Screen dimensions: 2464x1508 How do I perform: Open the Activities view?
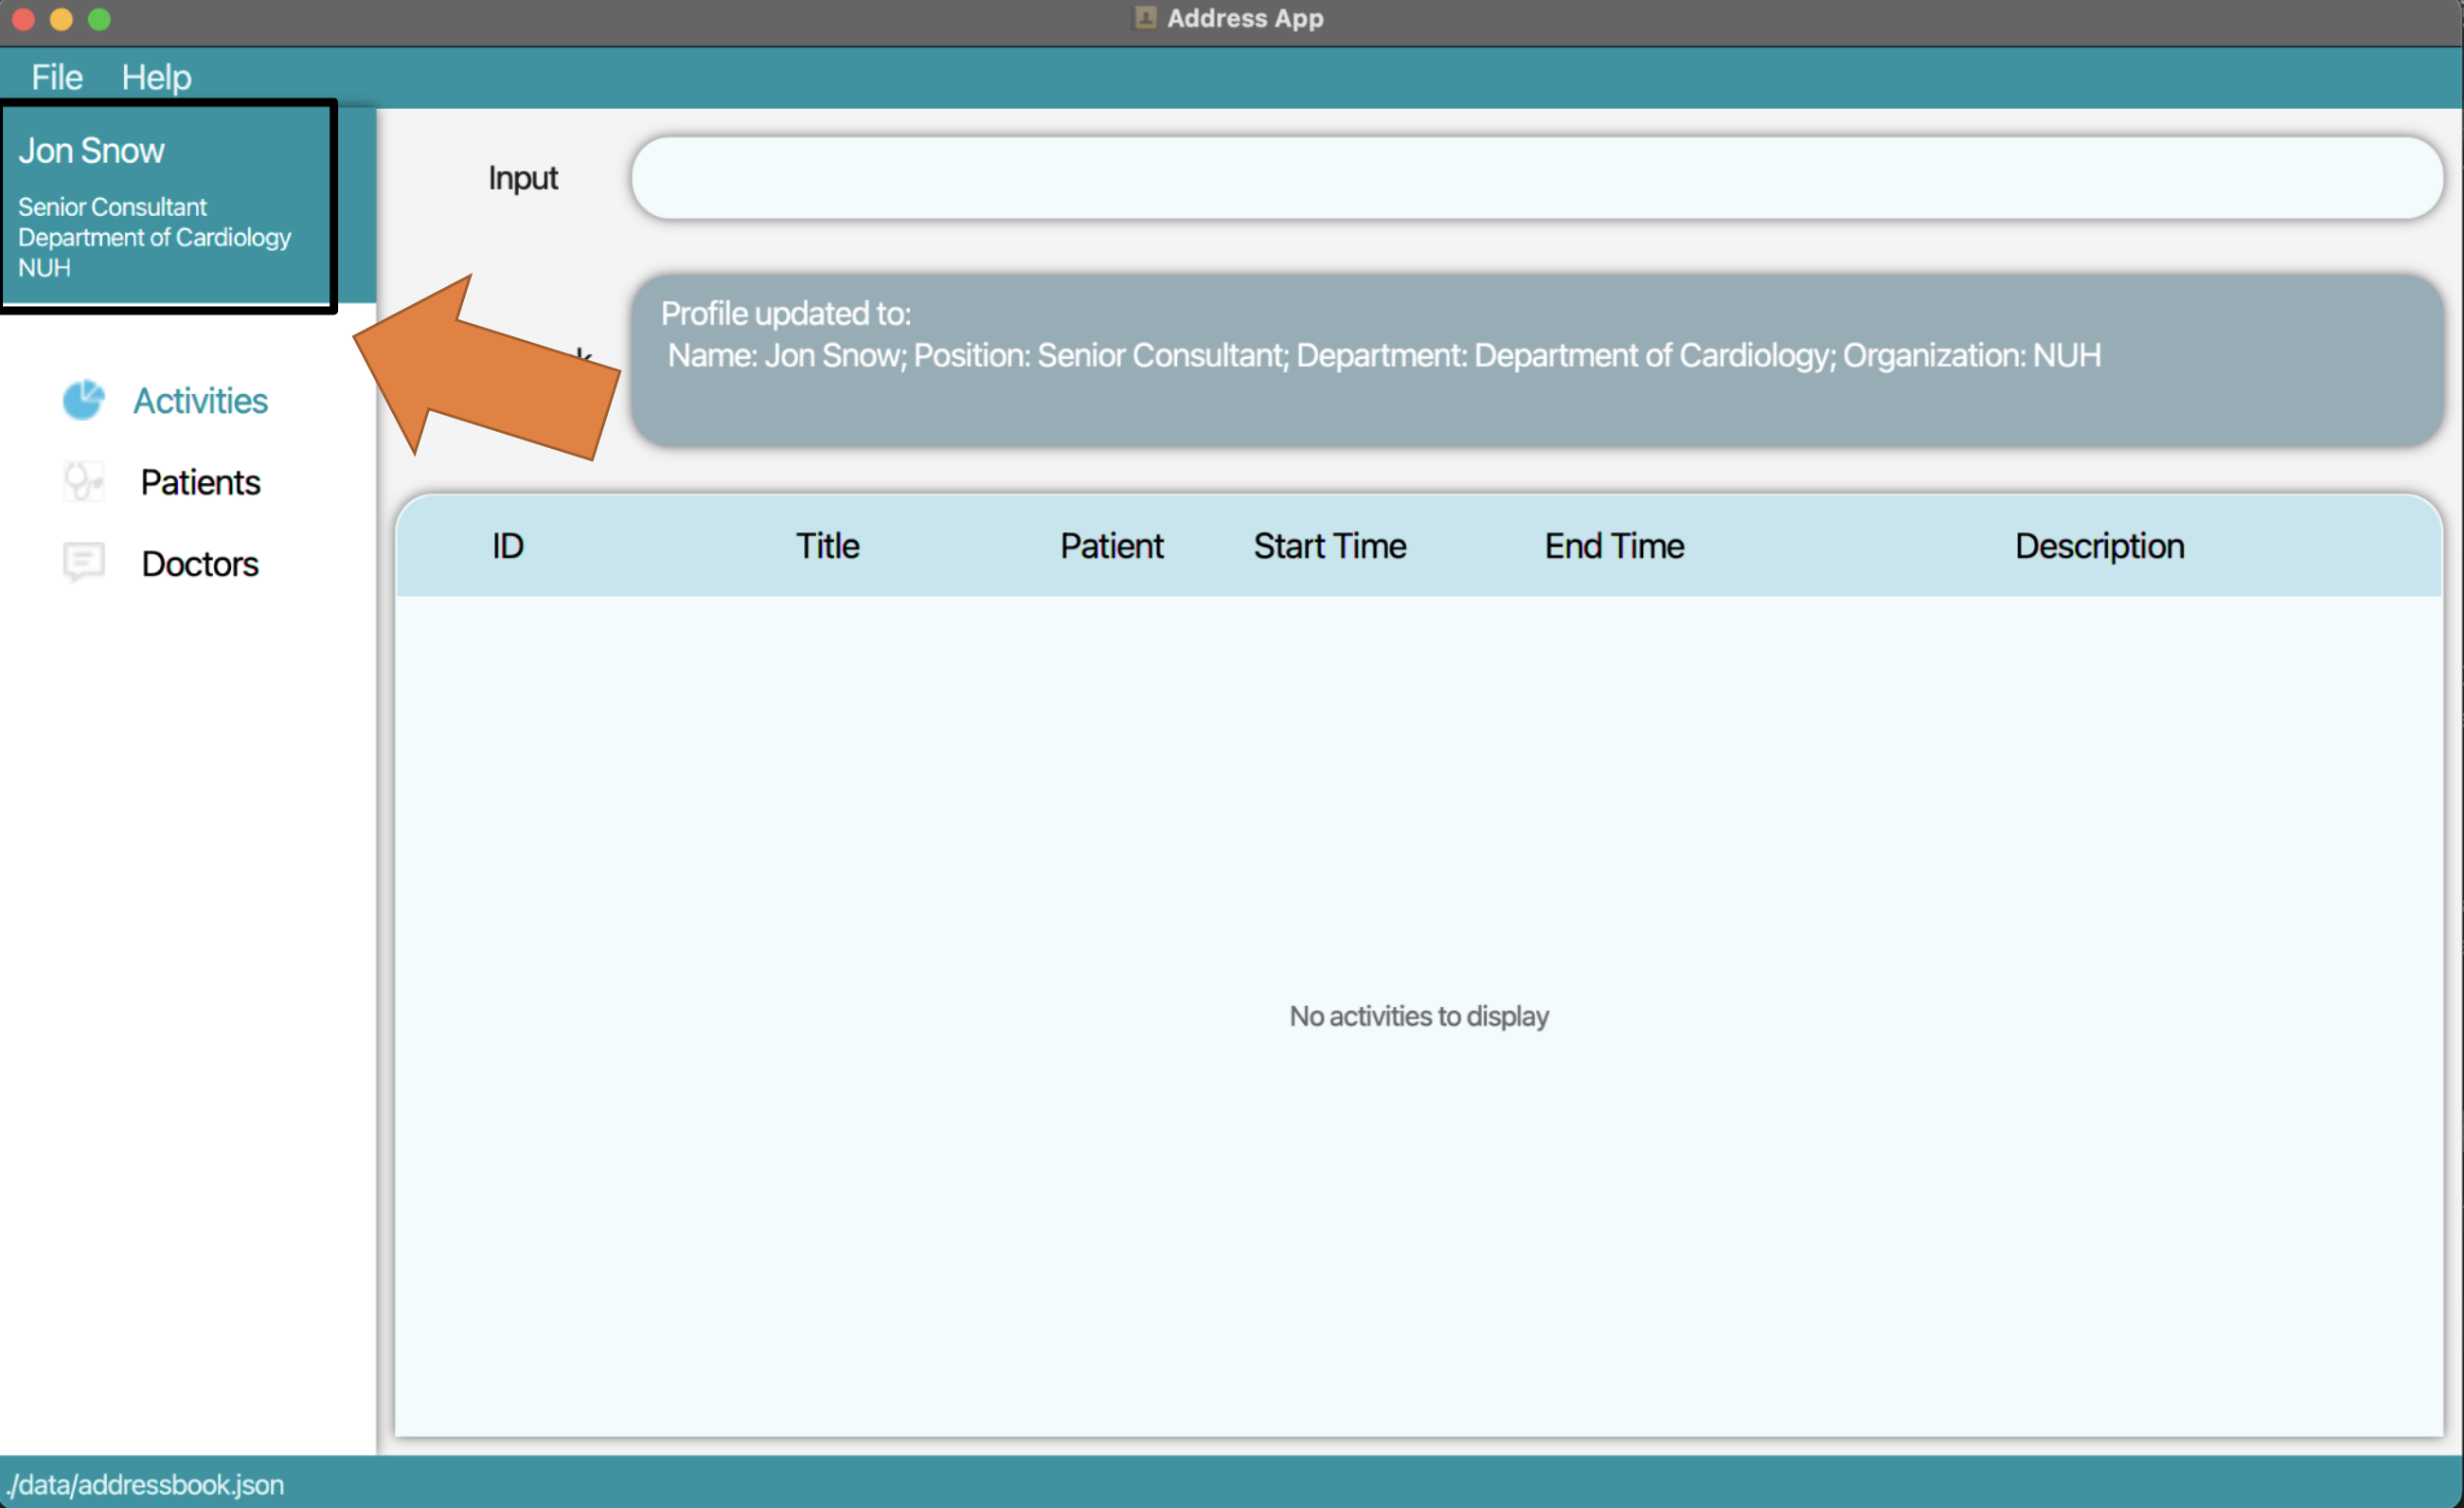(200, 400)
